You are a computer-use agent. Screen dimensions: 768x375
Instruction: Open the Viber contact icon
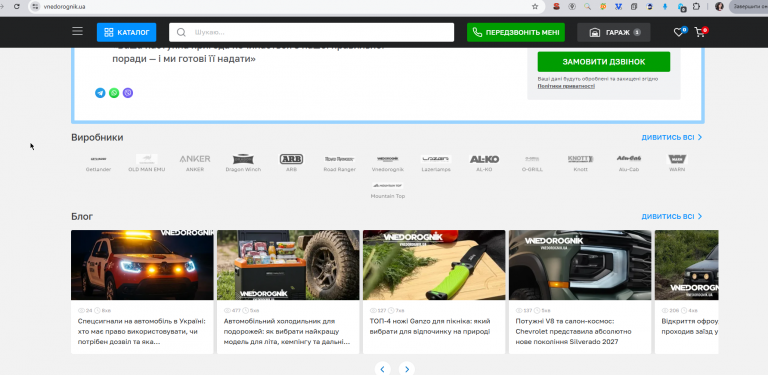pos(128,93)
